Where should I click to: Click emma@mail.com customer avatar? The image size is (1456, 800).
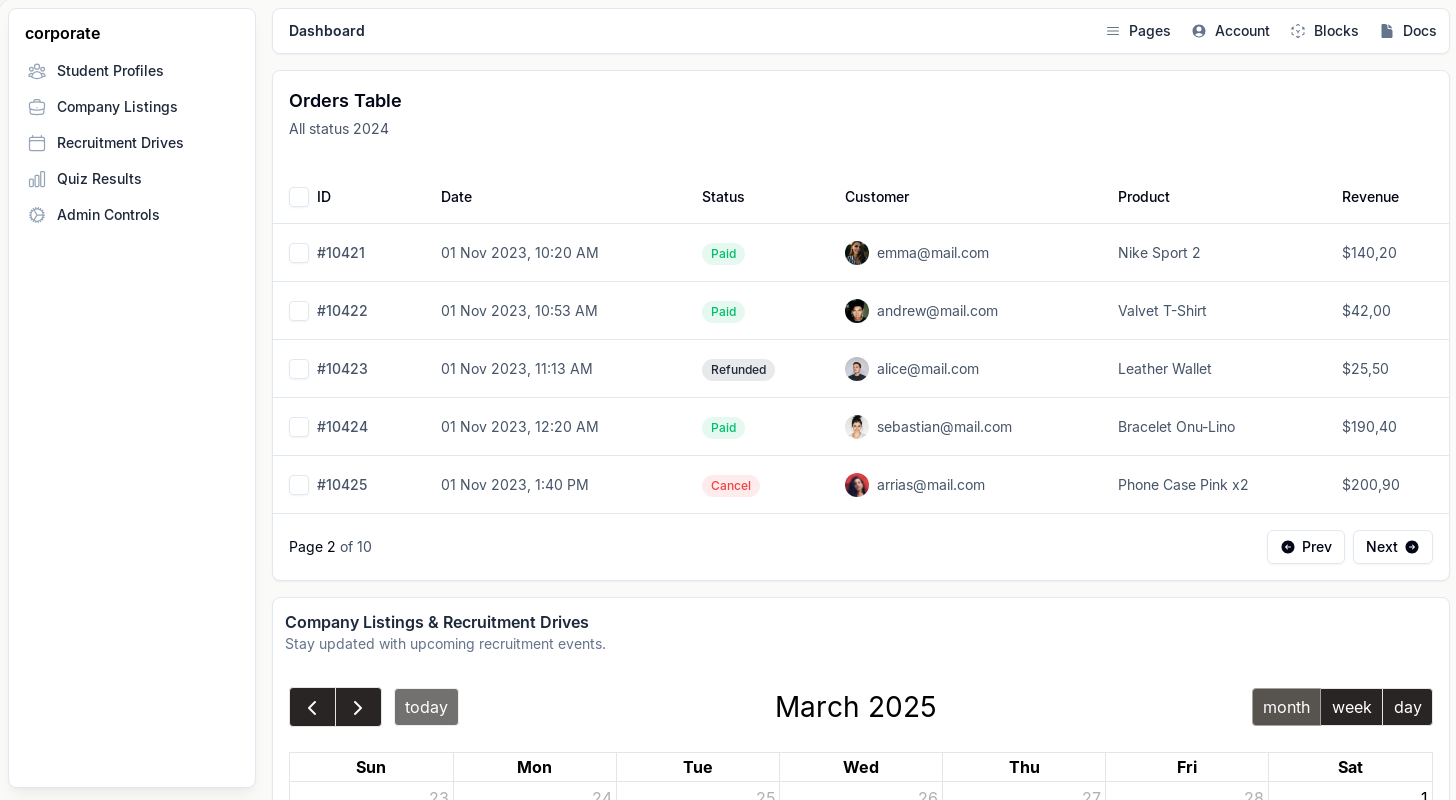click(857, 253)
